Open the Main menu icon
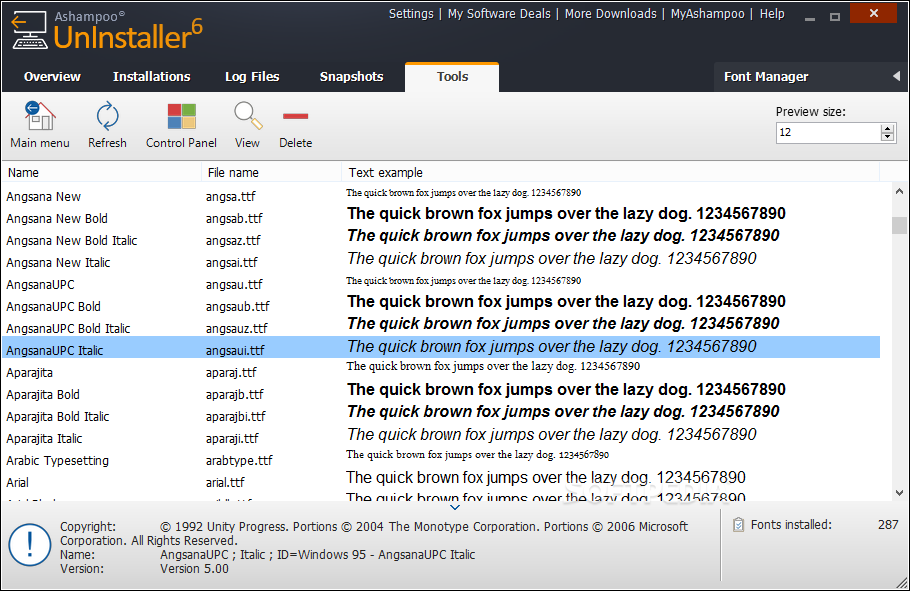910x591 pixels. [x=39, y=116]
